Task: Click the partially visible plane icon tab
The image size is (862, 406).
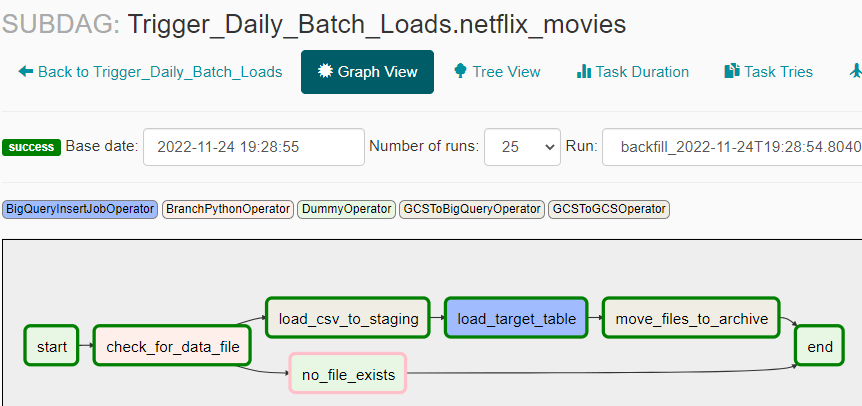Action: (855, 72)
